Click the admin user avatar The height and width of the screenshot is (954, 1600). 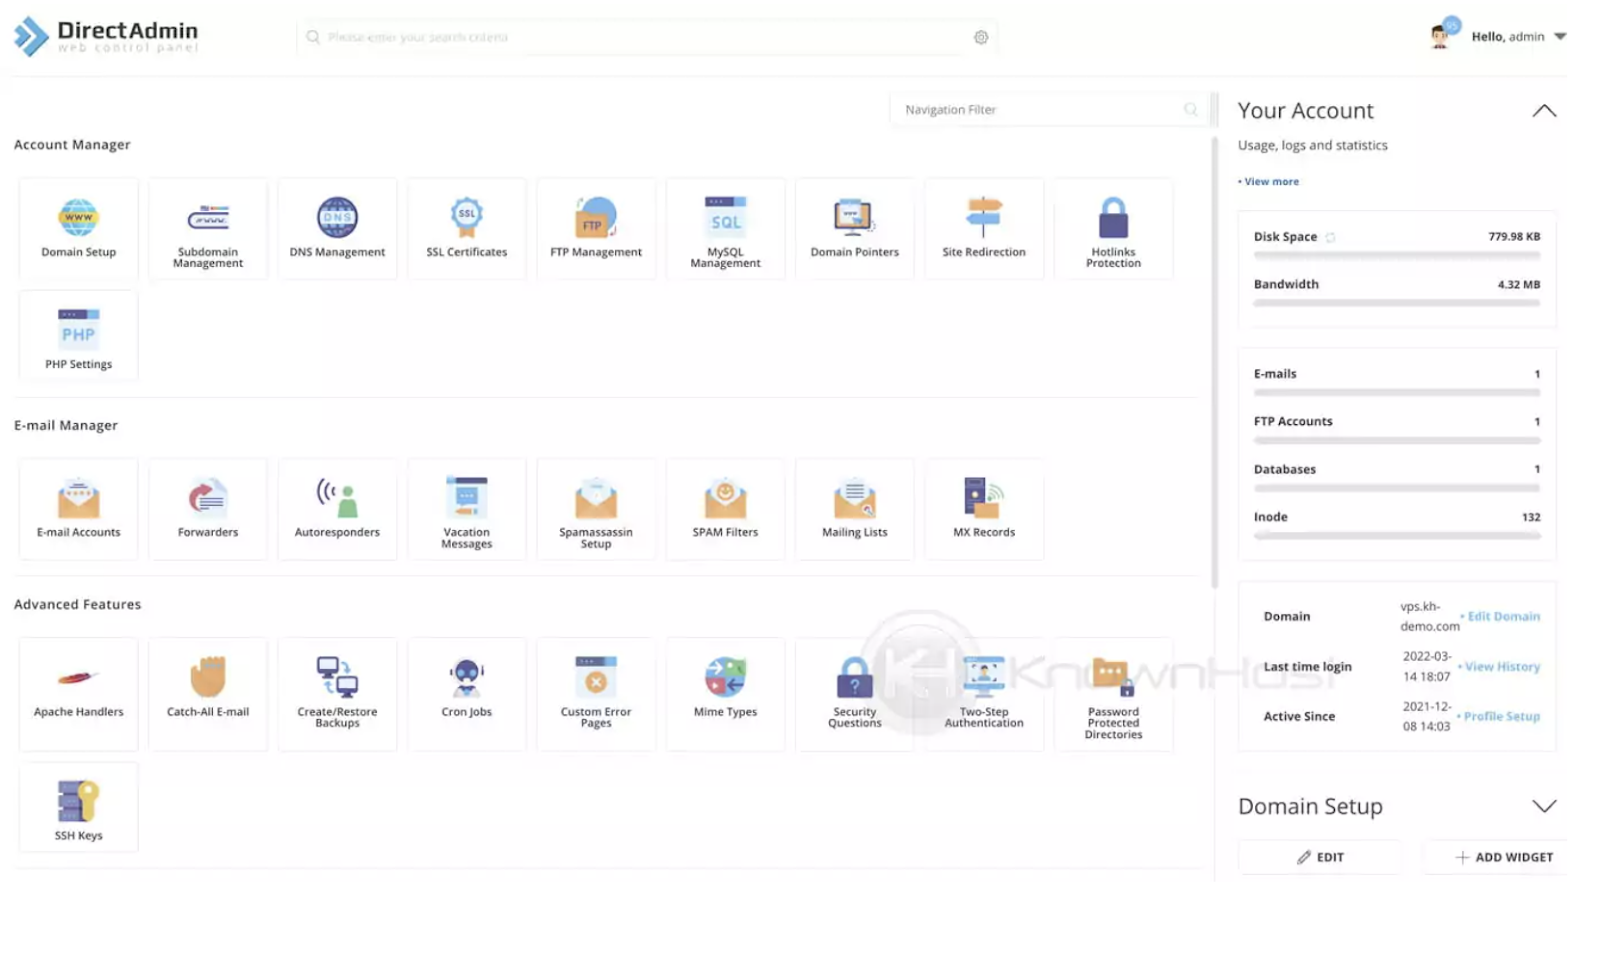click(x=1442, y=35)
